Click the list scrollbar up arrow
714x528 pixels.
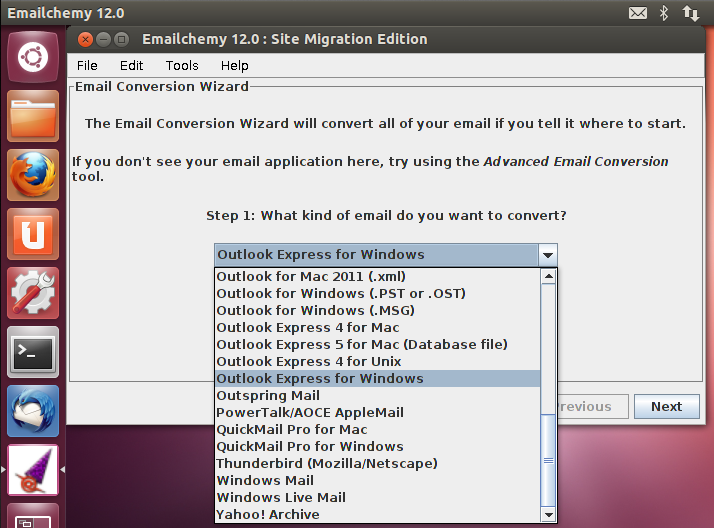point(549,276)
